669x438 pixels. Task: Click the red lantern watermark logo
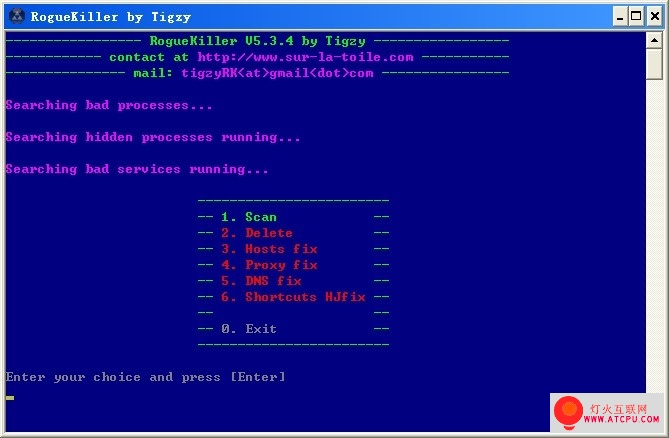(568, 412)
